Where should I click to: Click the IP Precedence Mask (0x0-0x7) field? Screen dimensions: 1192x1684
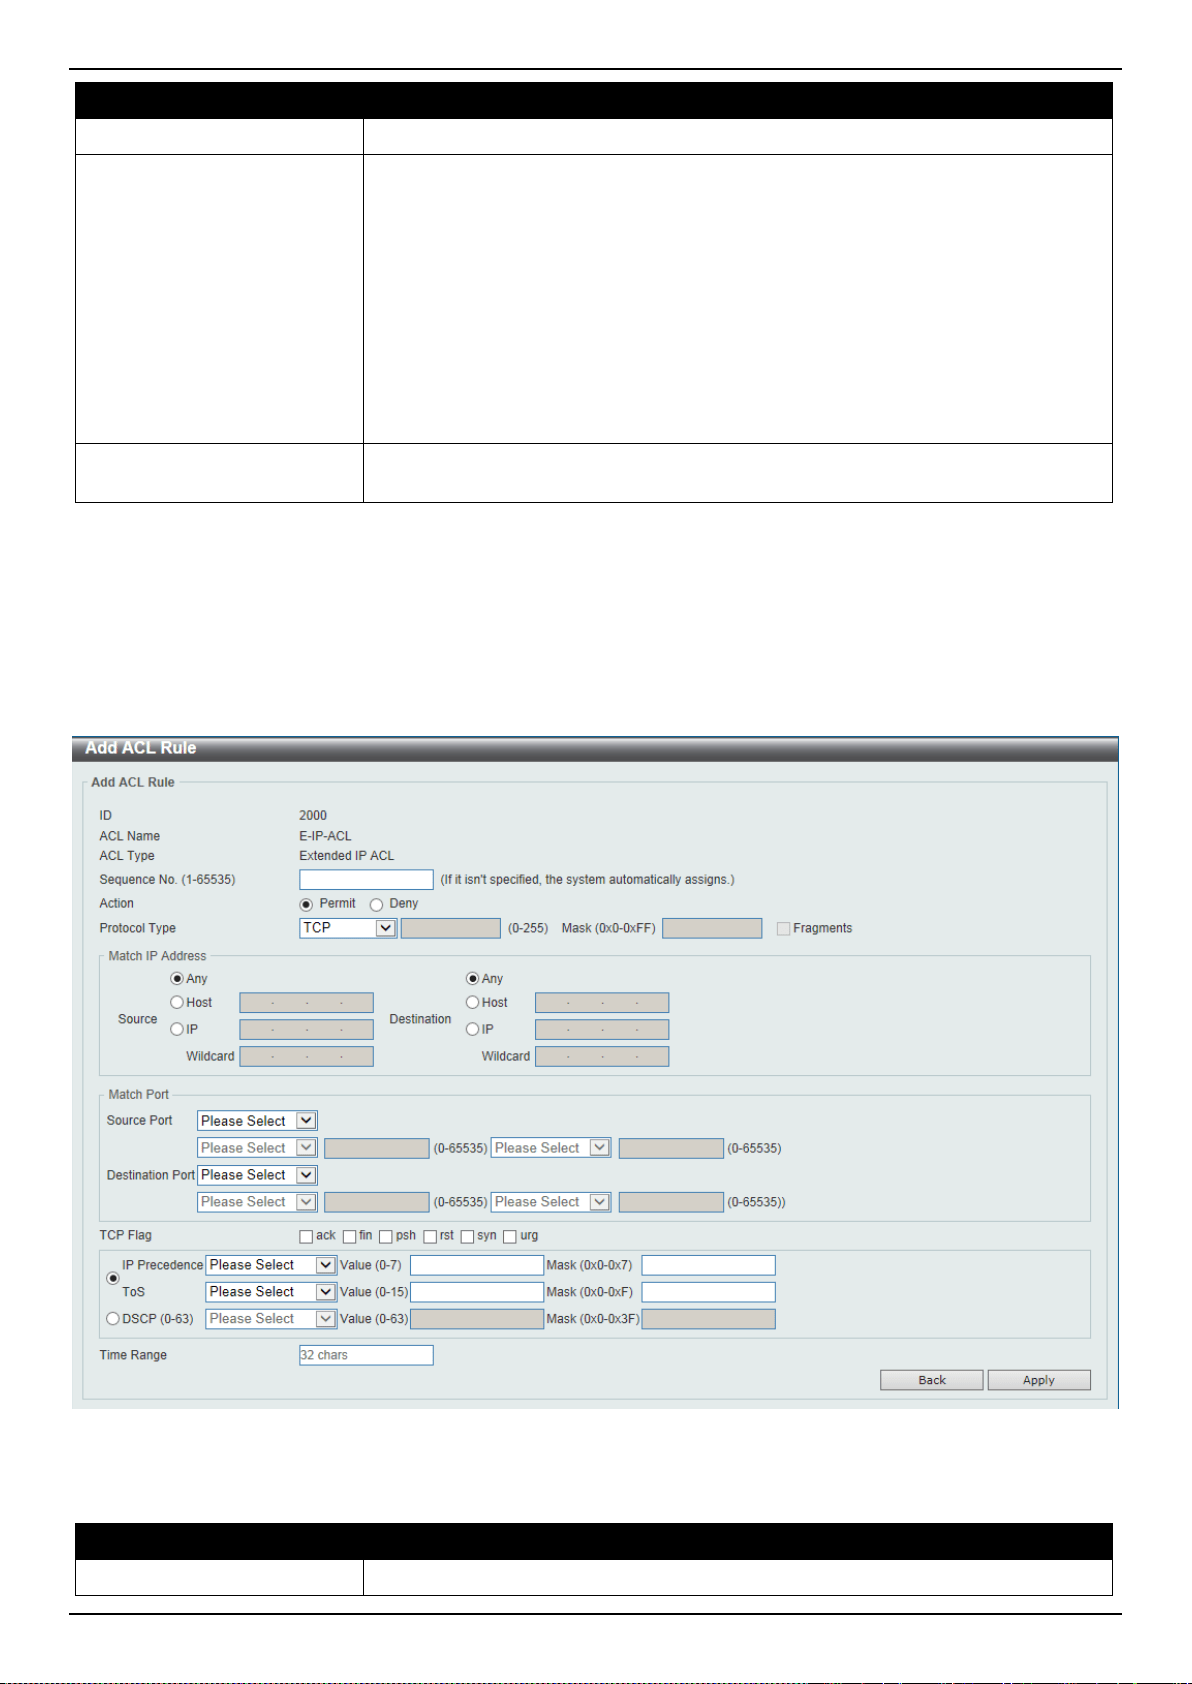tap(708, 1265)
